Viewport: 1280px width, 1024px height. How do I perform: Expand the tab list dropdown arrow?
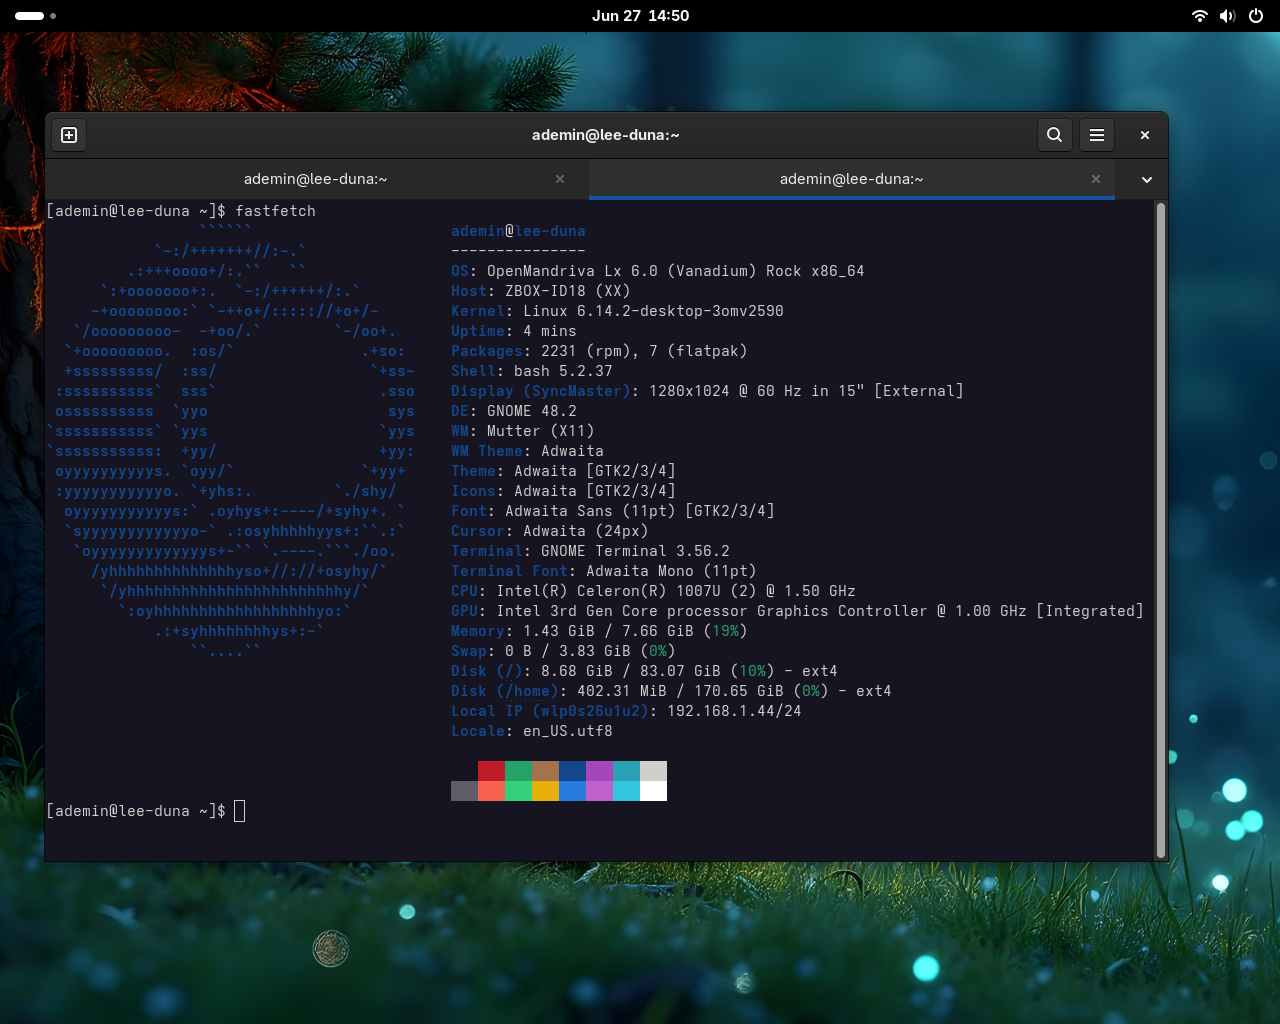(1147, 180)
